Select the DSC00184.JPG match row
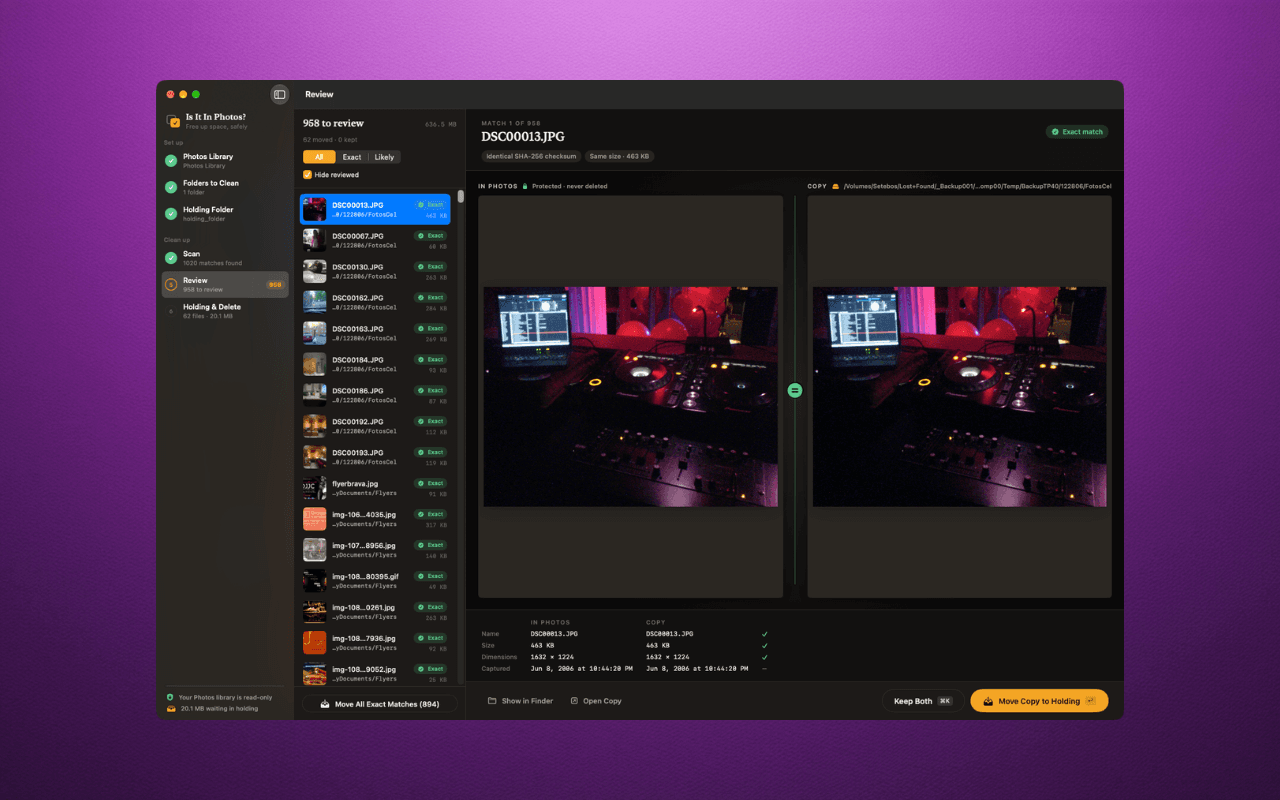 375,364
